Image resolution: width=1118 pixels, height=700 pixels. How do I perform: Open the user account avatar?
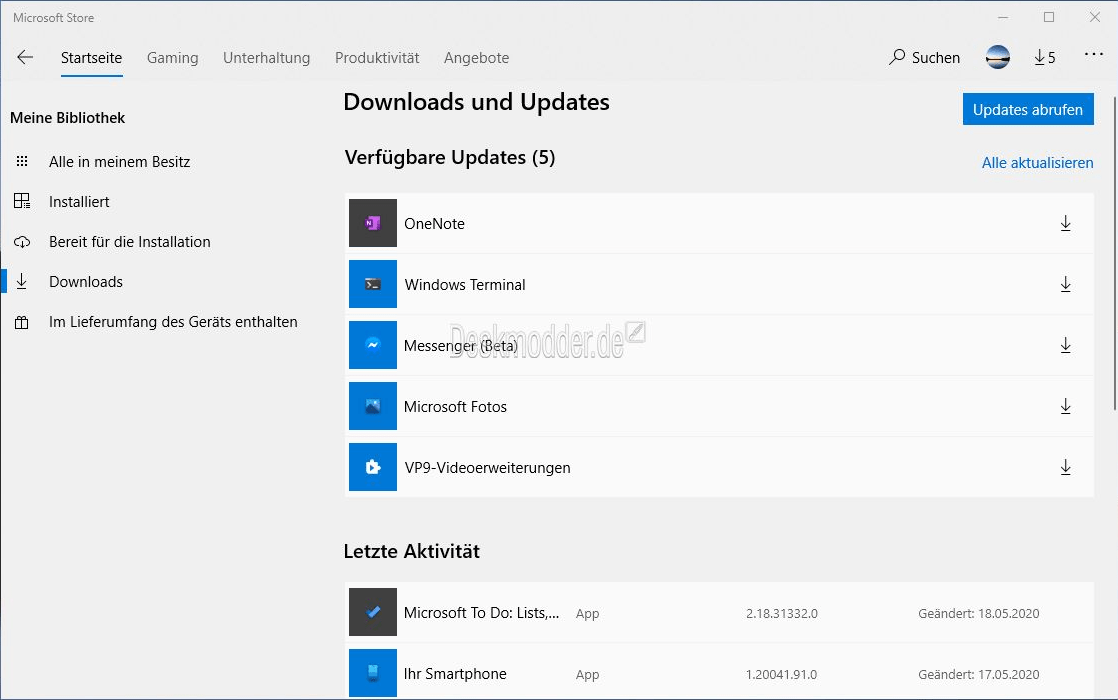click(x=998, y=57)
